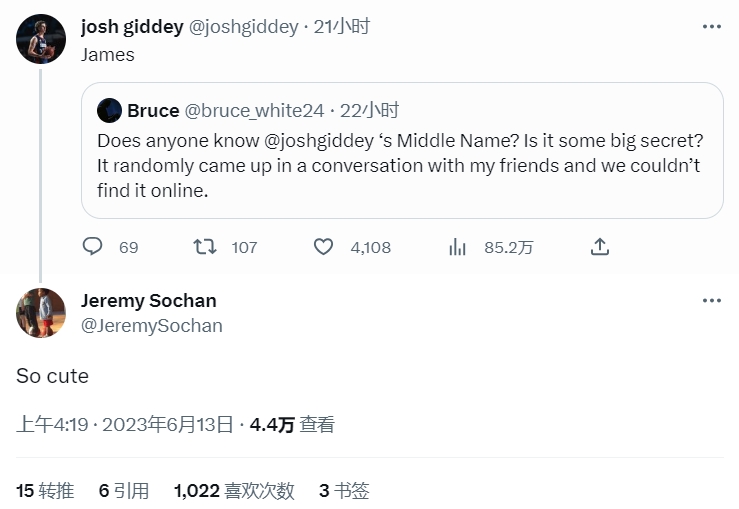Viewport: 739px width, 509px height.
Task: Open Jeremy Sochan's profile avatar
Action: (41, 313)
